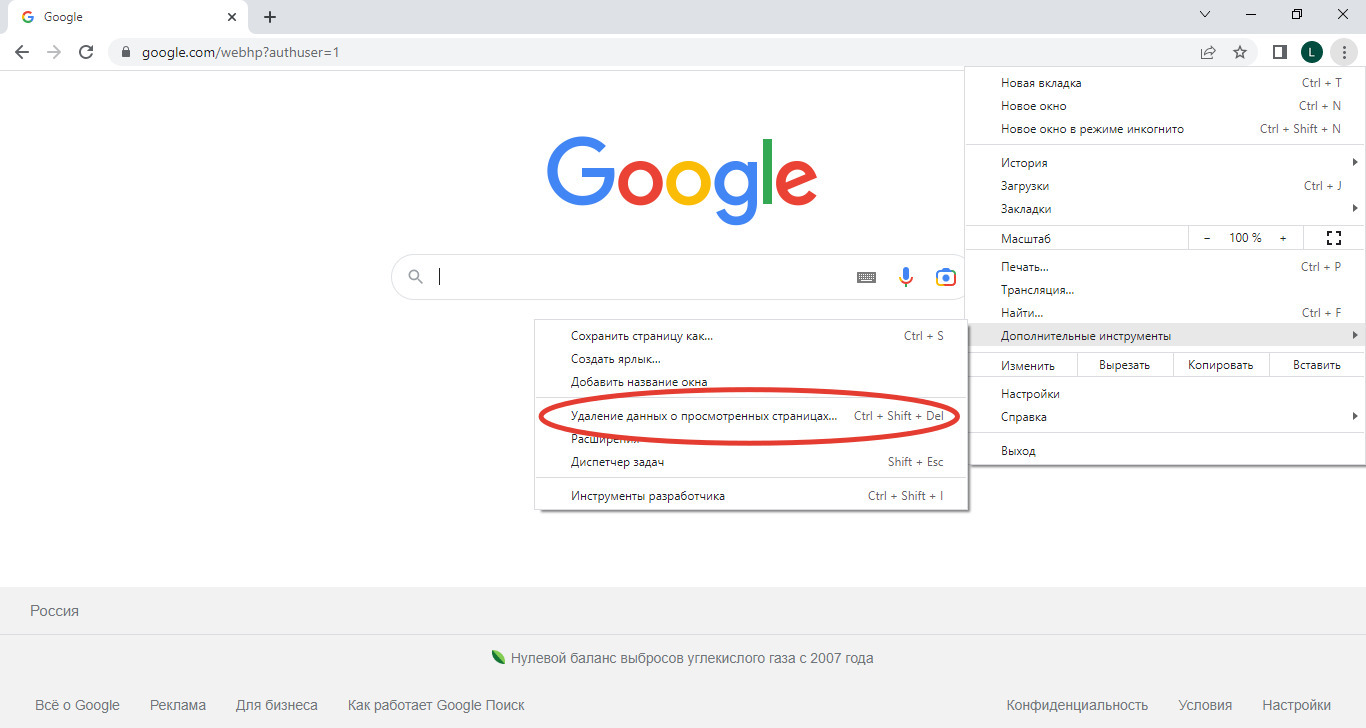Click the Россия country label
Screen dimensions: 1366x728
click(54, 611)
